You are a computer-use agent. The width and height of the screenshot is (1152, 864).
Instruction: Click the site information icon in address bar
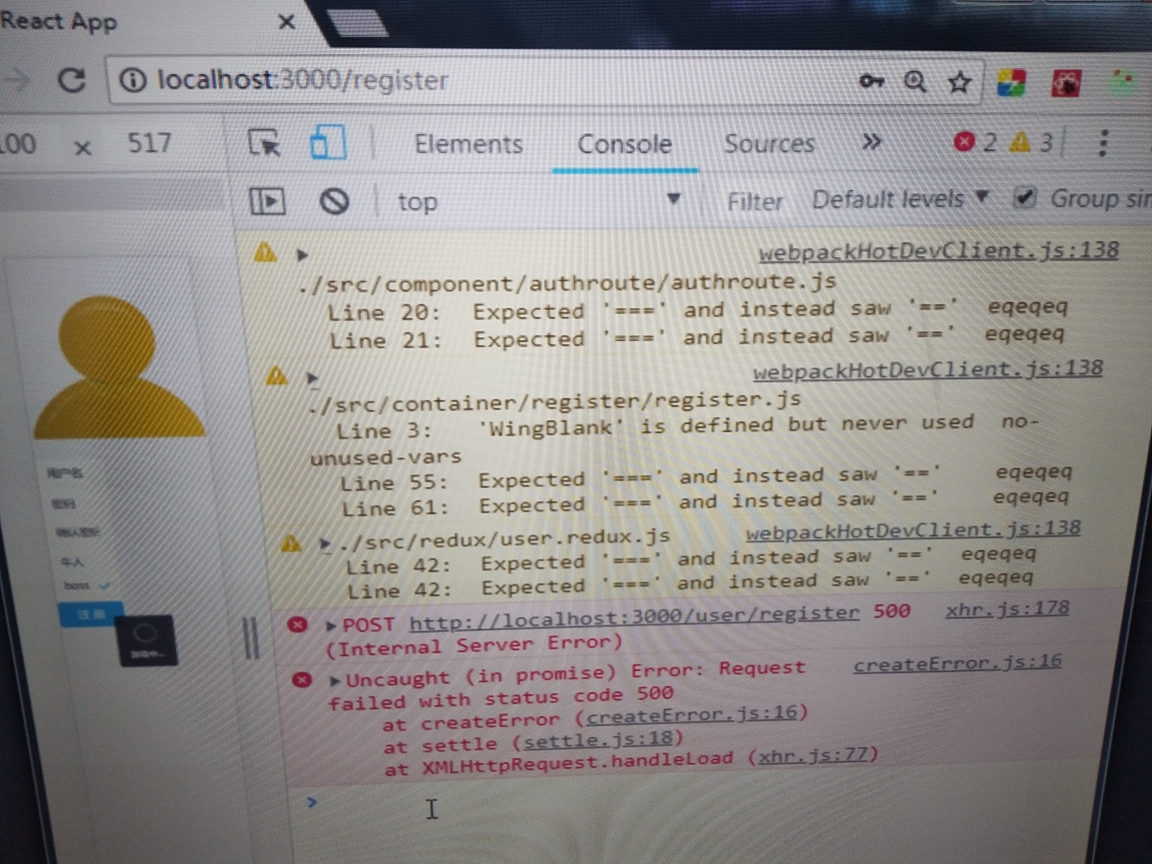coord(132,79)
